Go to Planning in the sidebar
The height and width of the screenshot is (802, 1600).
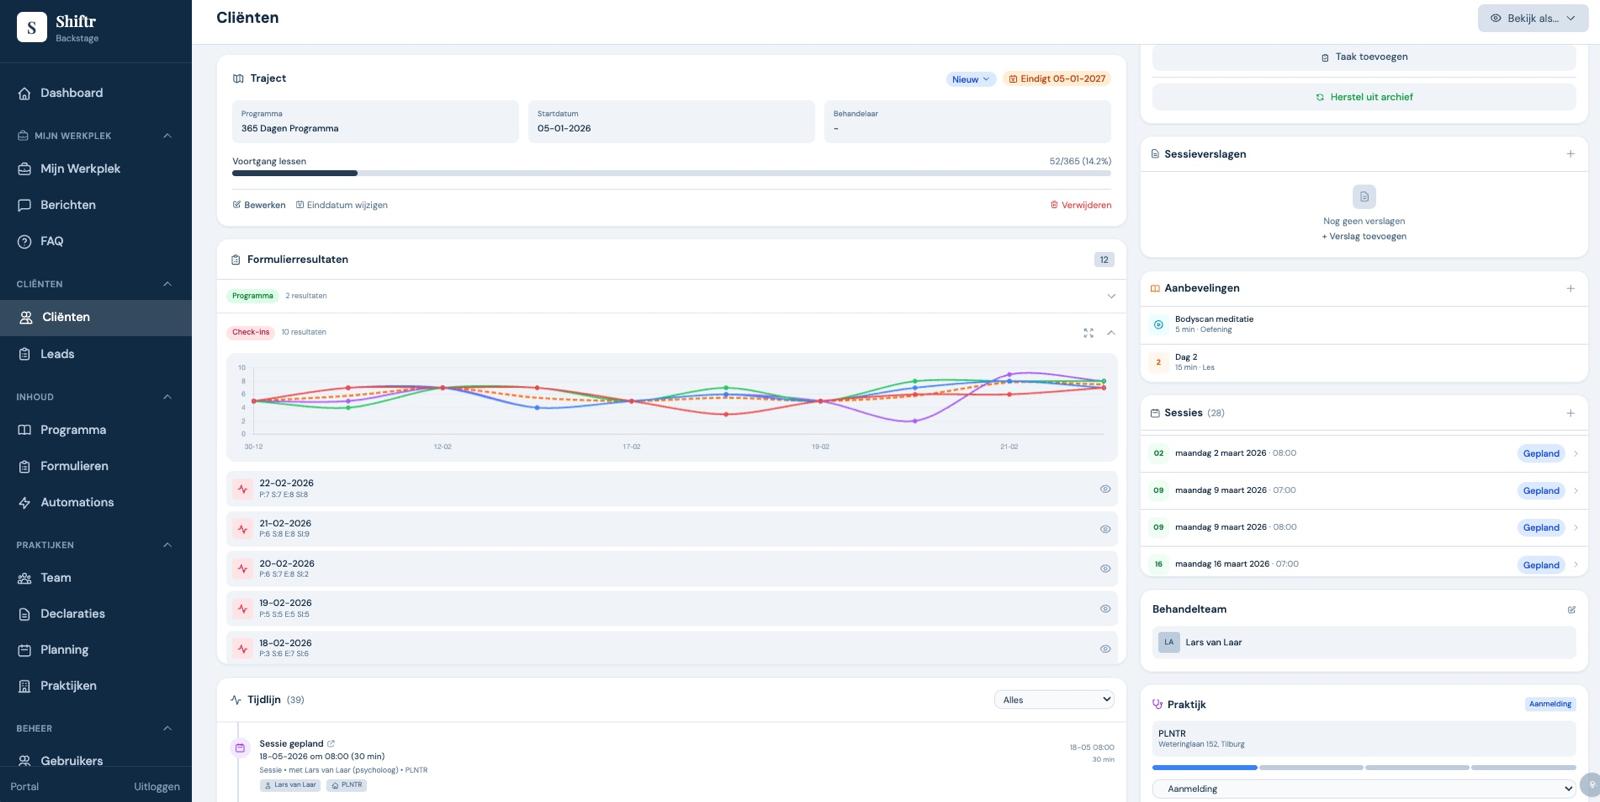pos(64,650)
